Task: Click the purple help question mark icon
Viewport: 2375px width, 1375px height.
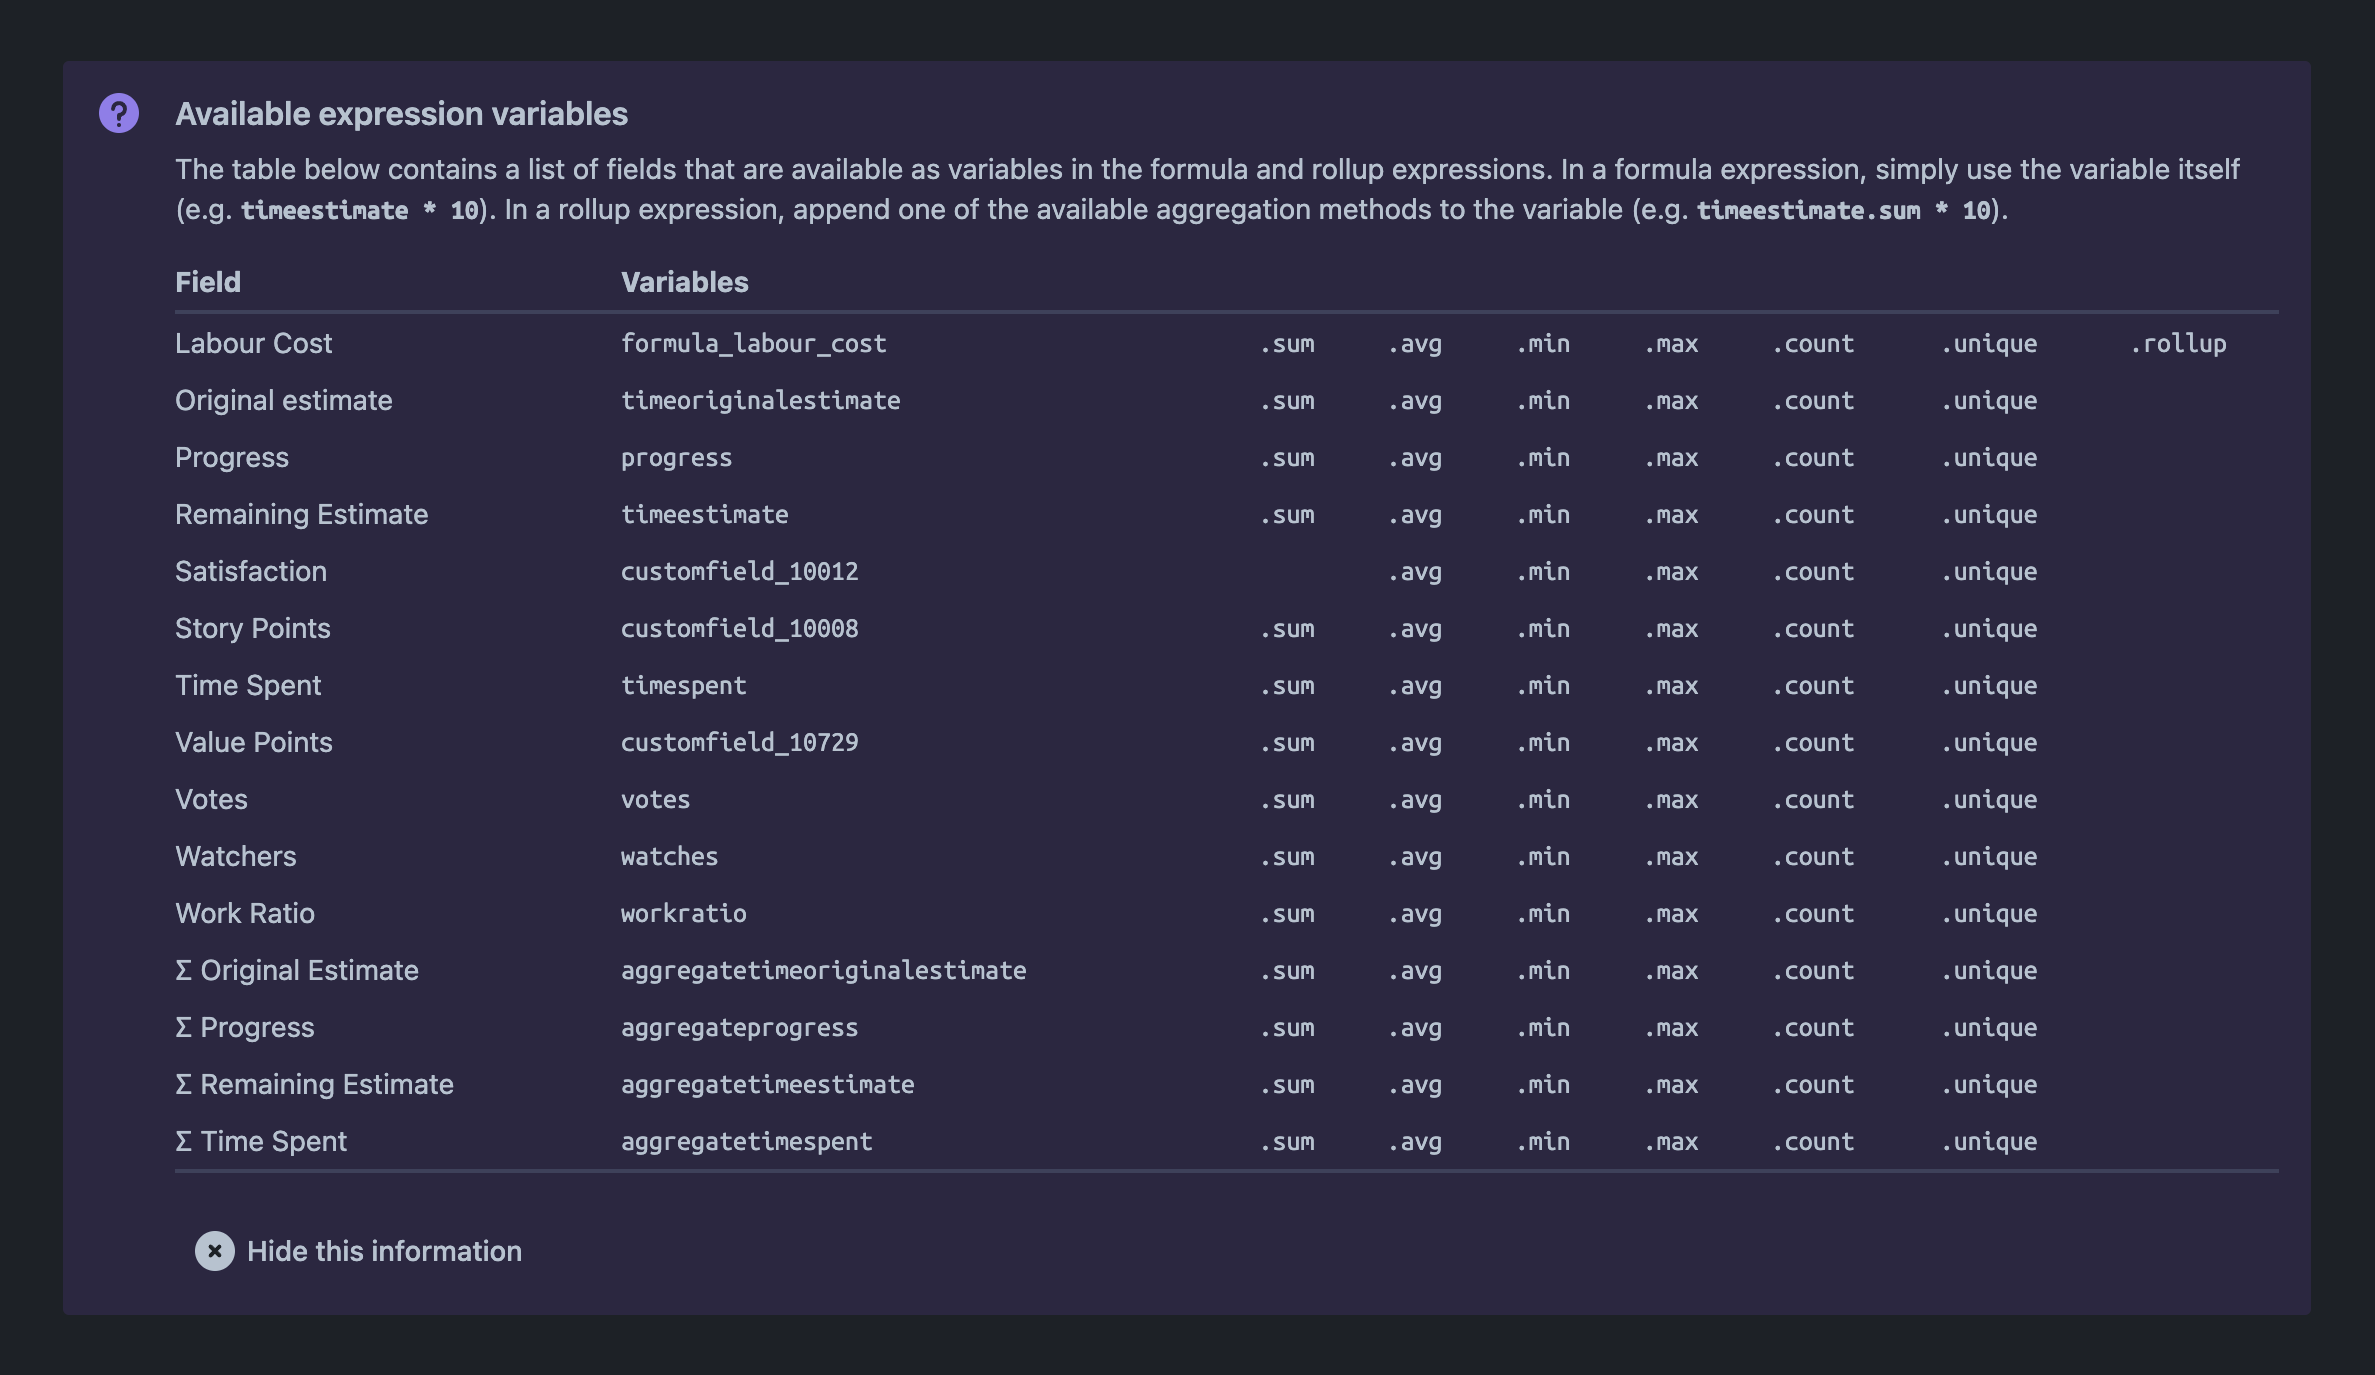Action: click(117, 114)
